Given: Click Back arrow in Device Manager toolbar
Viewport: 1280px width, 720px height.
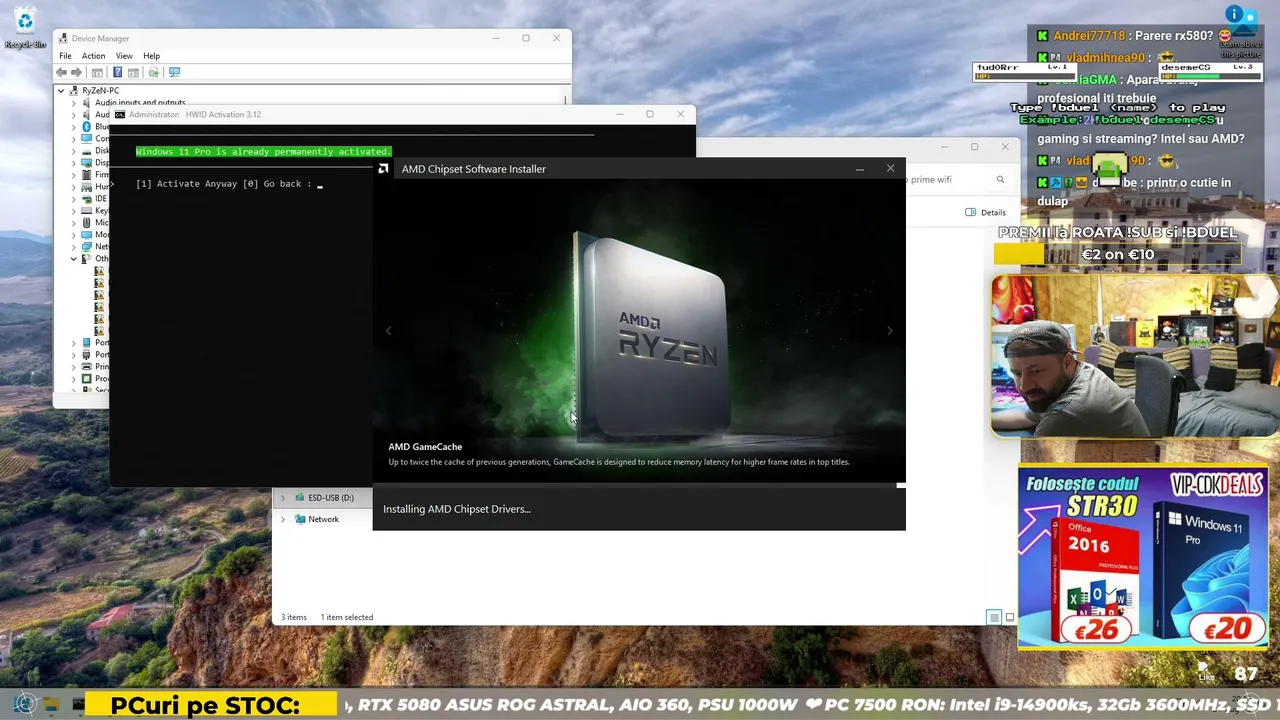Looking at the screenshot, I should (62, 72).
